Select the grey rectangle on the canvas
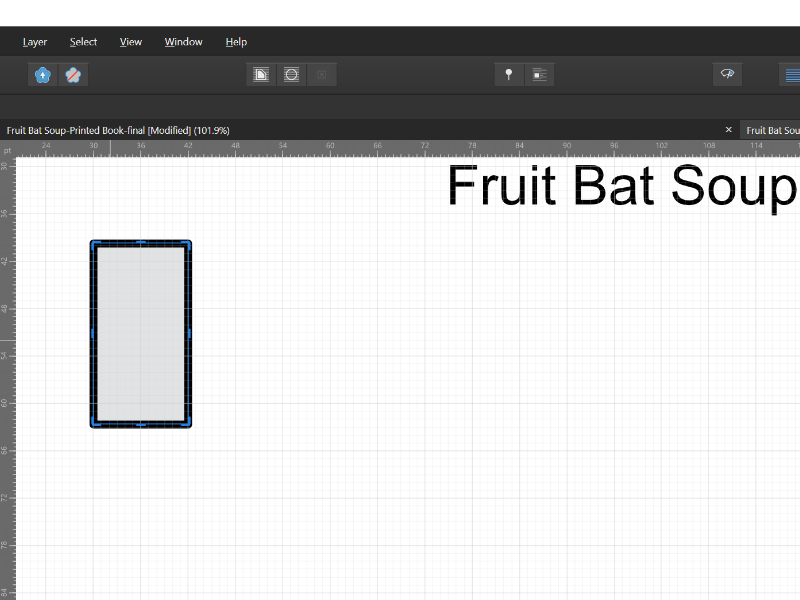Screen dimensions: 800x600 click(141, 334)
